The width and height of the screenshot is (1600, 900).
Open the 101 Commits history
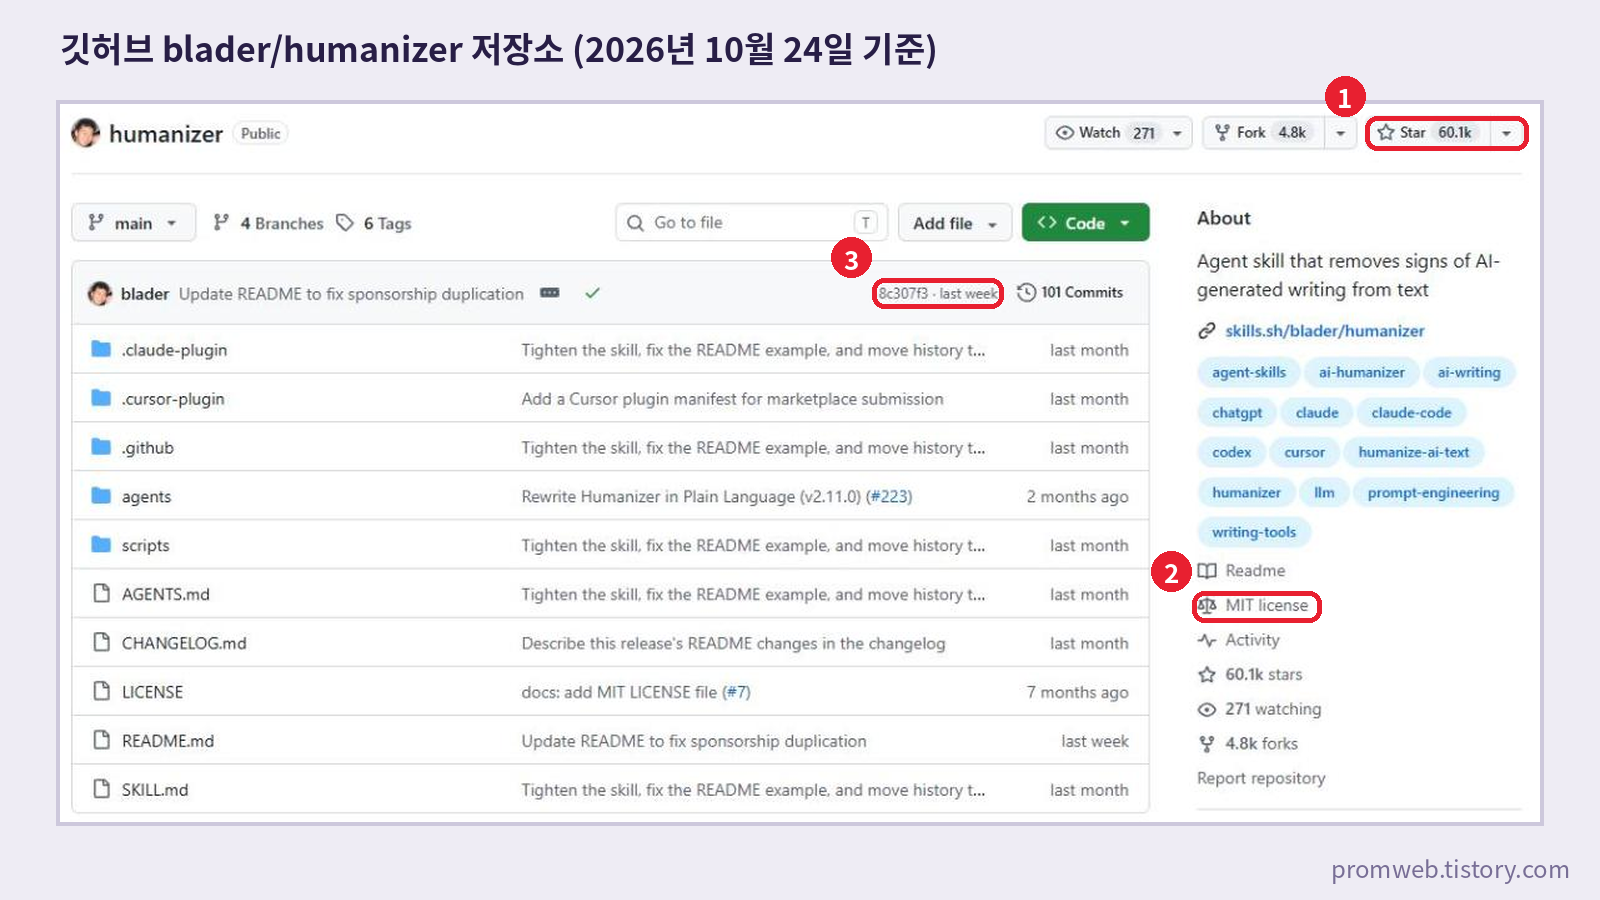click(1070, 293)
